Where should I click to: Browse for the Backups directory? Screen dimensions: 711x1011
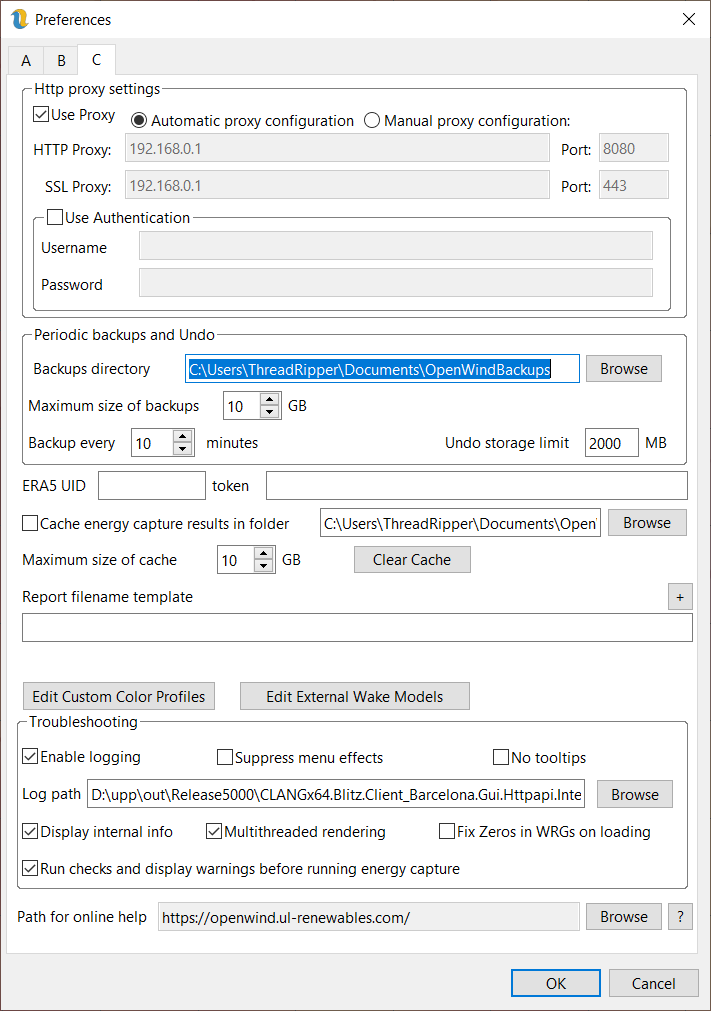(x=623, y=369)
